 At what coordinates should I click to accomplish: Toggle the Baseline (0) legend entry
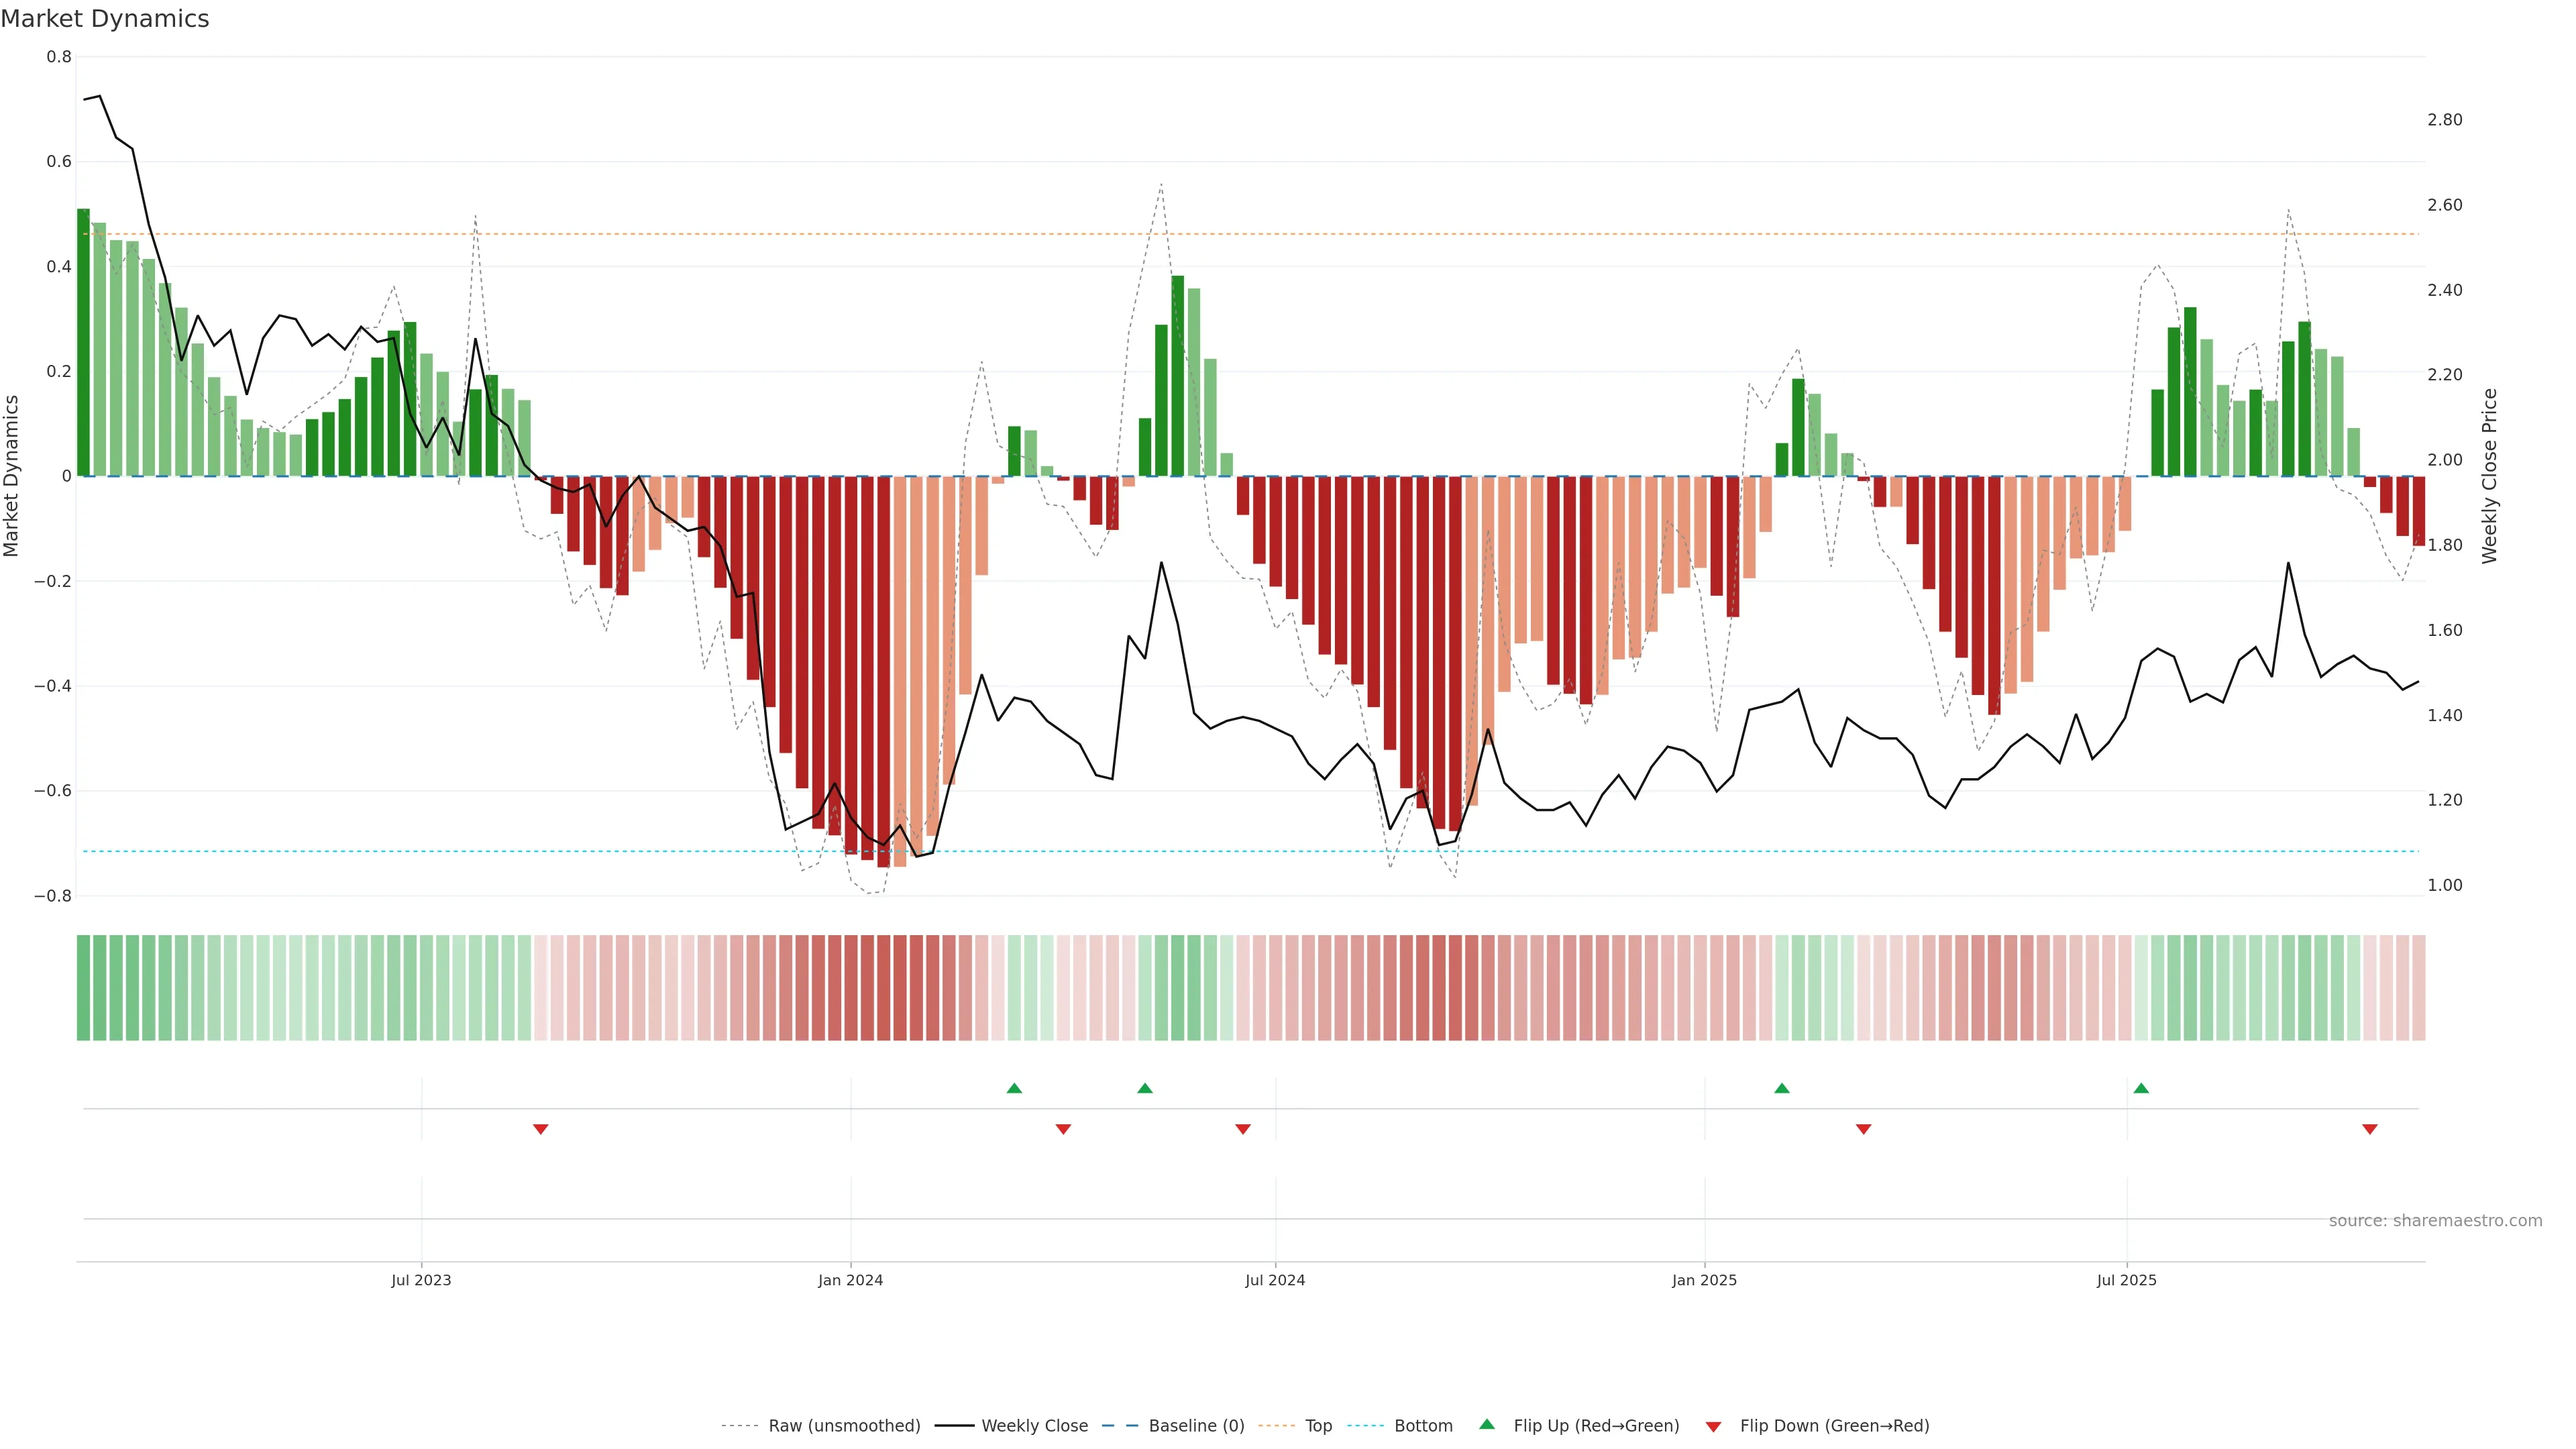coord(1195,1426)
